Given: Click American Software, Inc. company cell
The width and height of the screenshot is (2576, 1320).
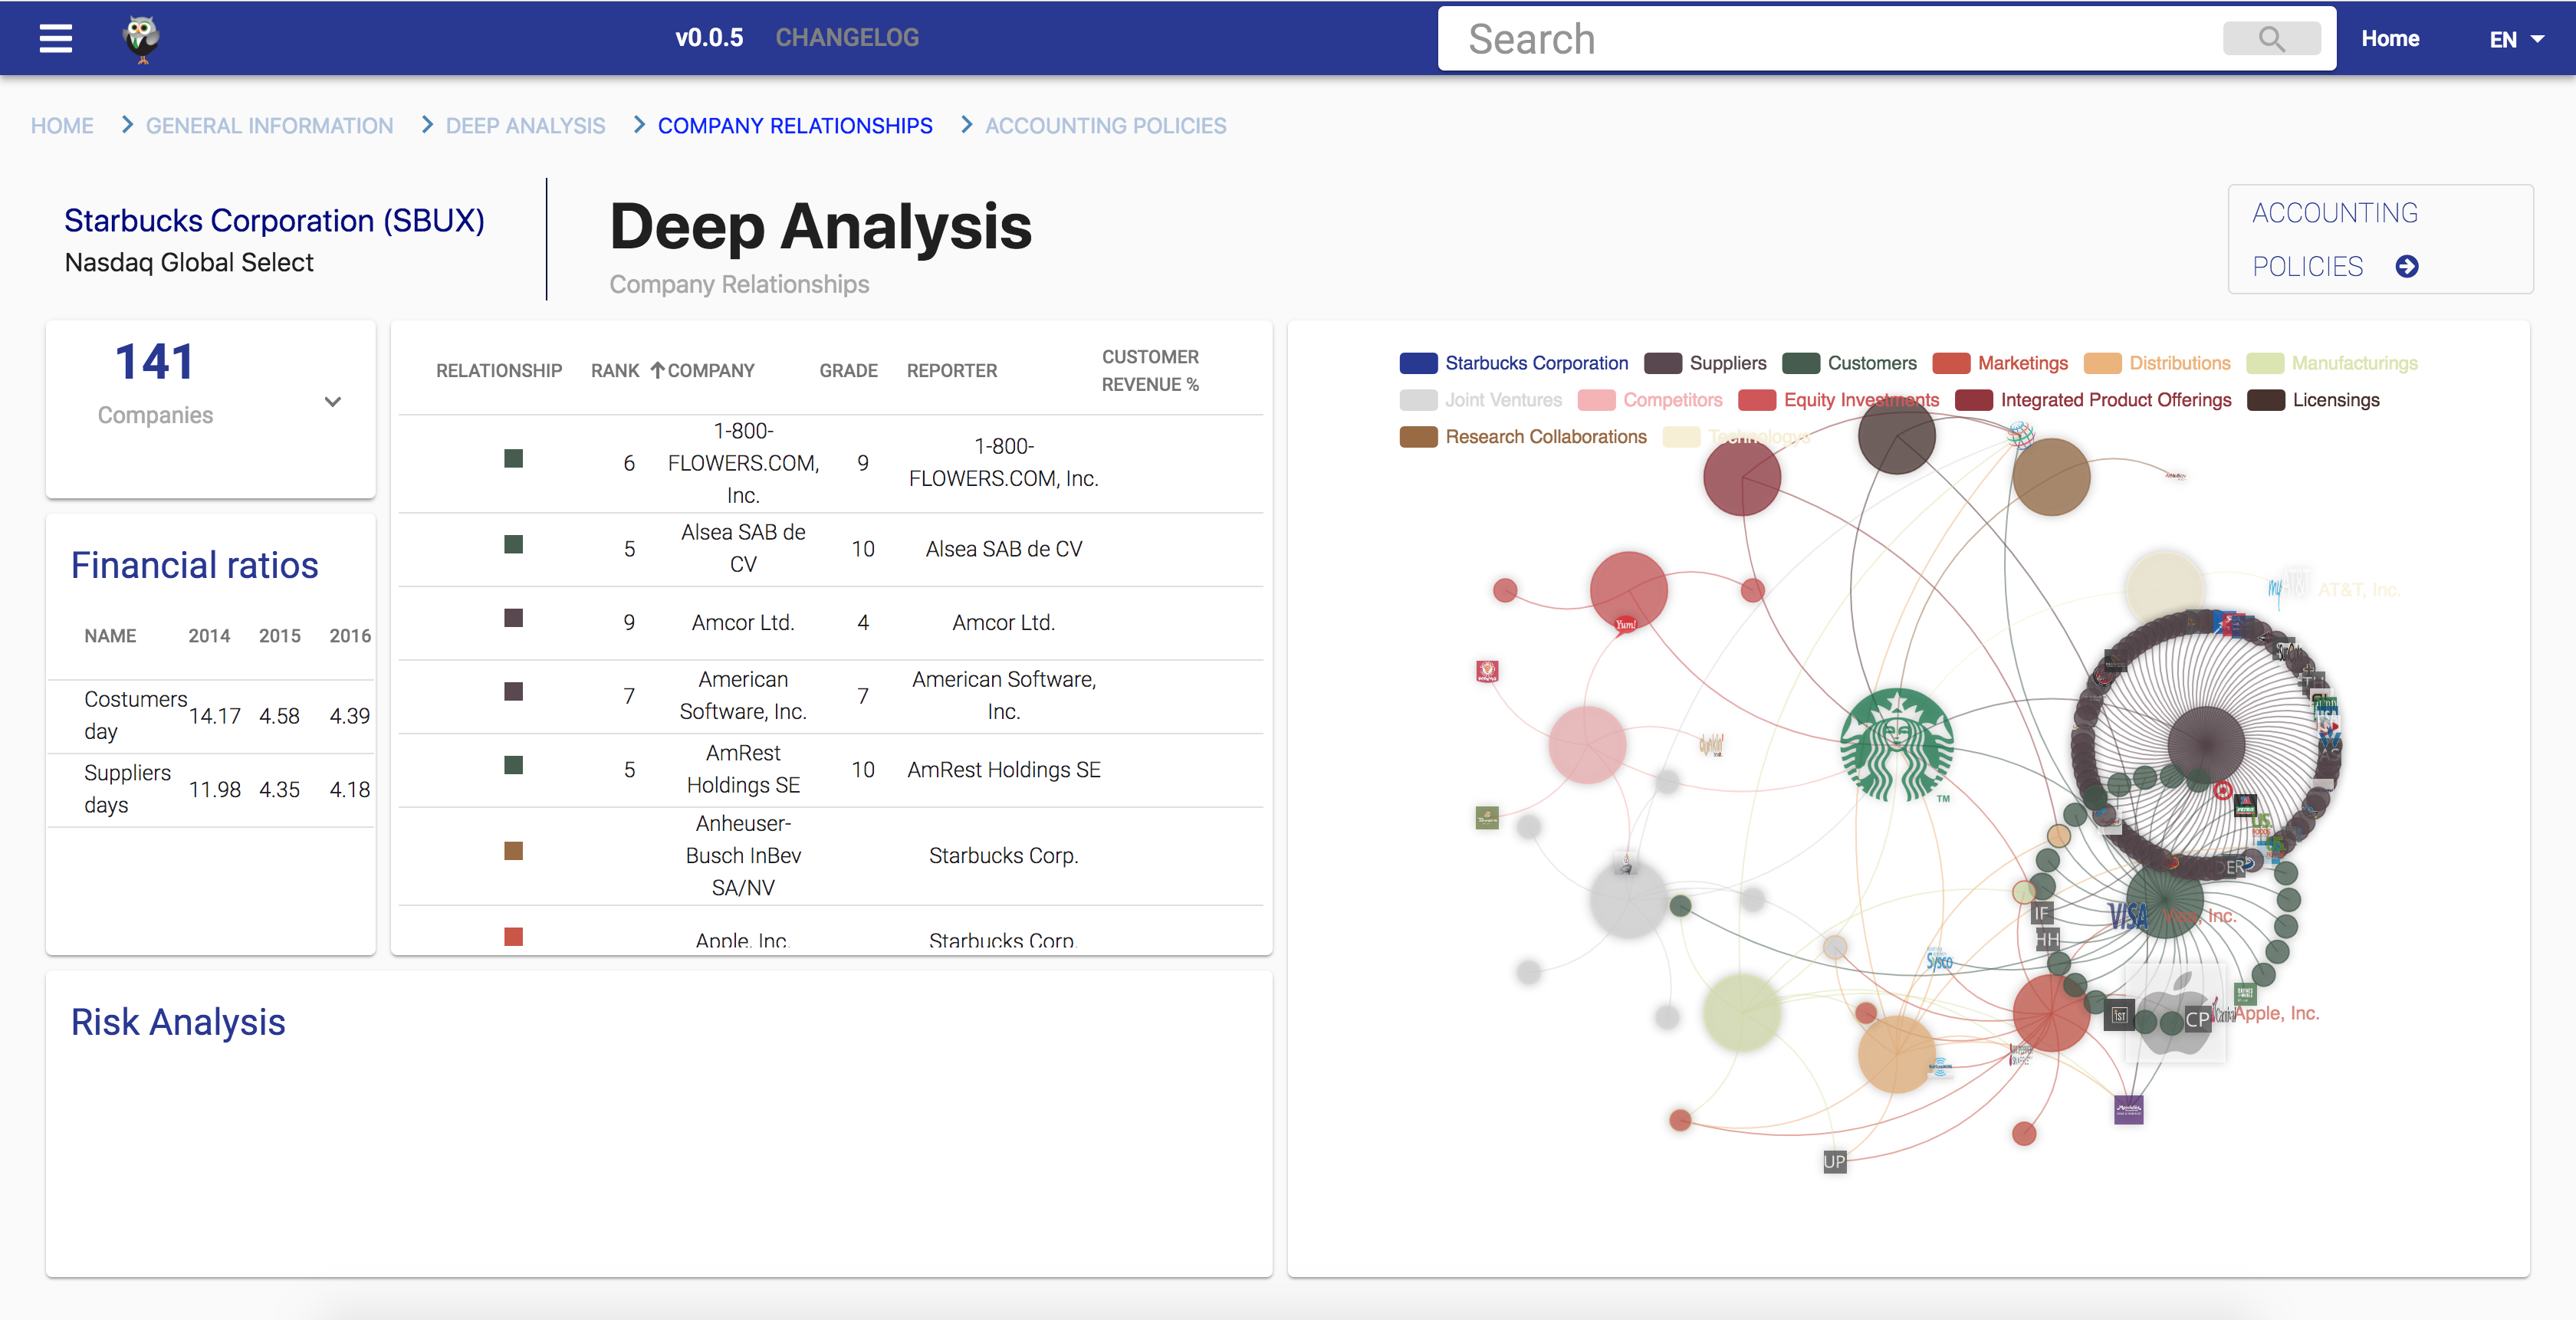Looking at the screenshot, I should click(743, 695).
